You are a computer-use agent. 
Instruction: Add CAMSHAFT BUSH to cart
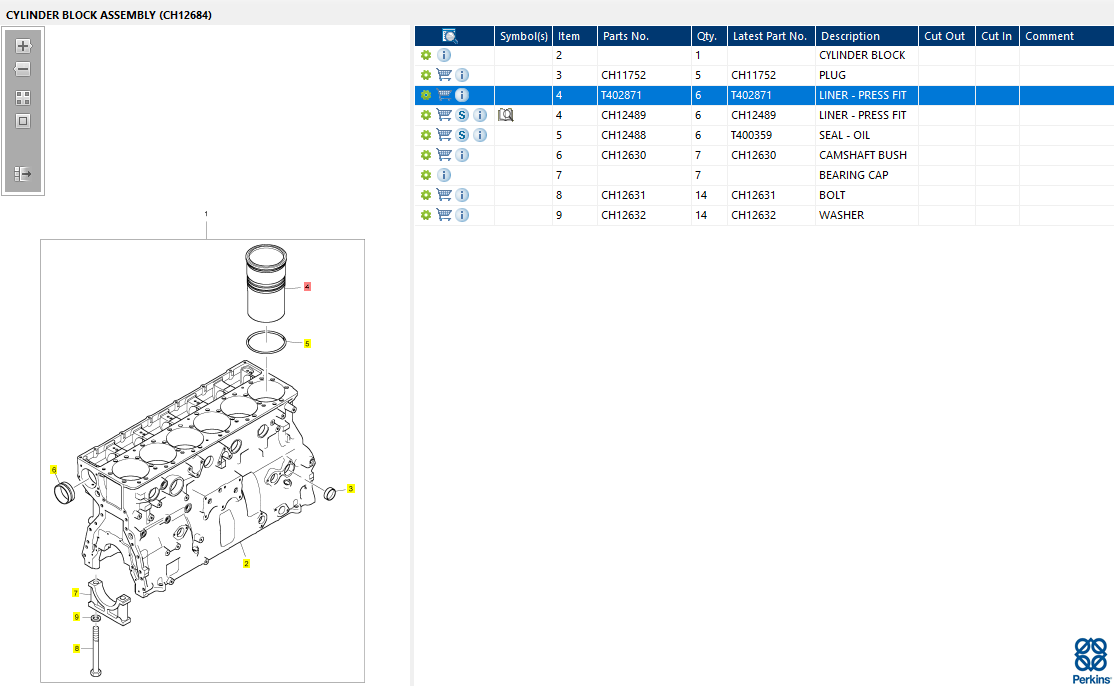click(x=444, y=155)
